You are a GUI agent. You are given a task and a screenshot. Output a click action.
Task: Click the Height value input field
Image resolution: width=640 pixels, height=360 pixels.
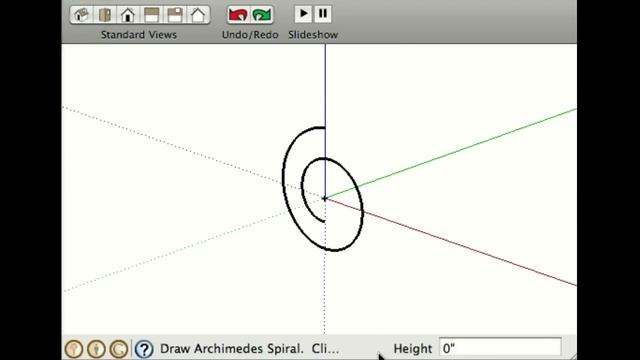click(500, 348)
